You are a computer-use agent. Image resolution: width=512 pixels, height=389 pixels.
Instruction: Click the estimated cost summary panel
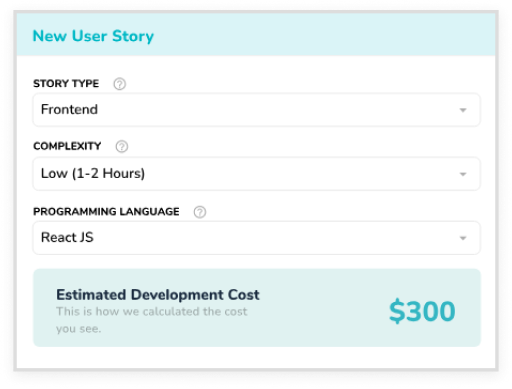[x=257, y=308]
